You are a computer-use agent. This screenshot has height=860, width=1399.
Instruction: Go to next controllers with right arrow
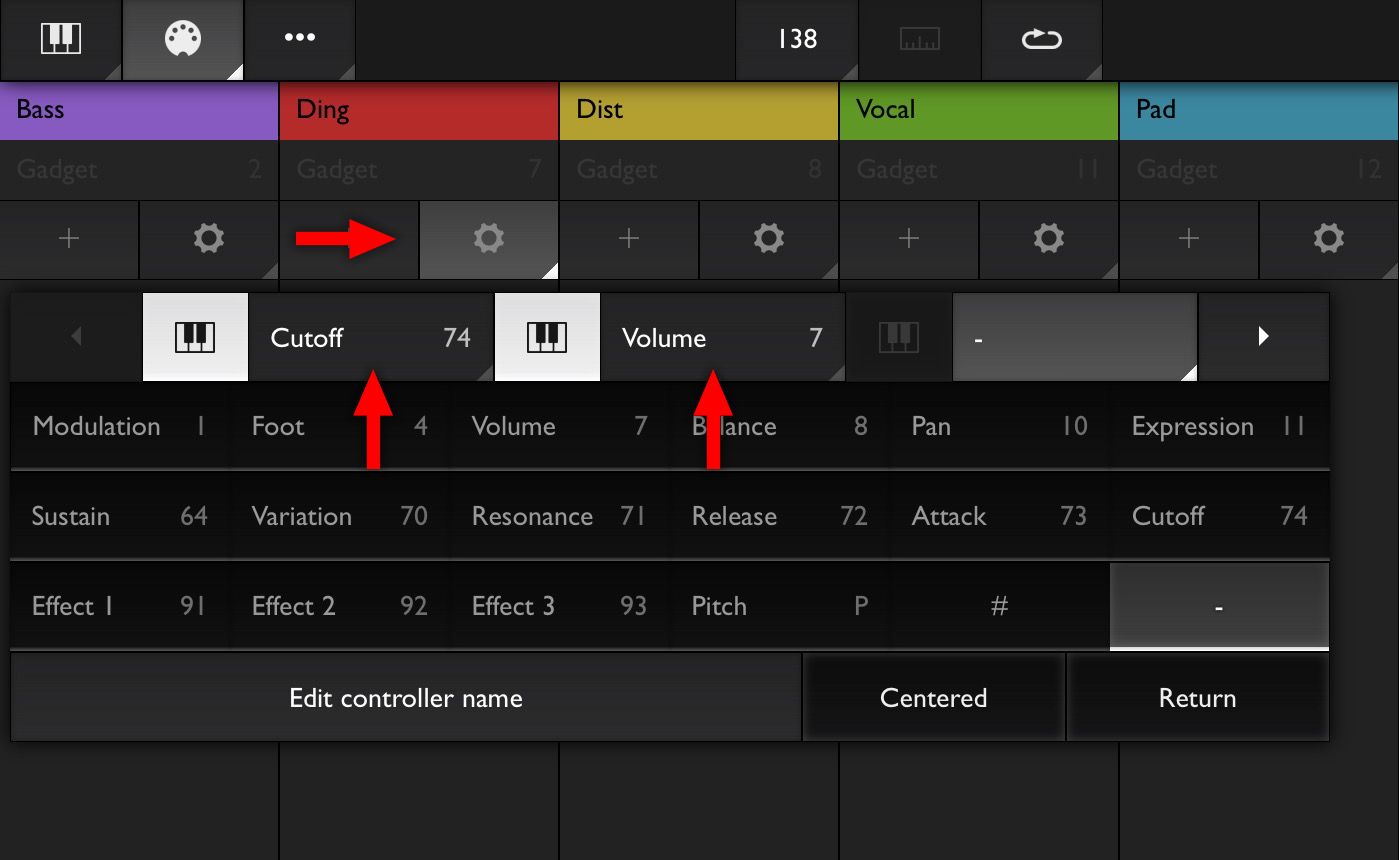pyautogui.click(x=1264, y=337)
